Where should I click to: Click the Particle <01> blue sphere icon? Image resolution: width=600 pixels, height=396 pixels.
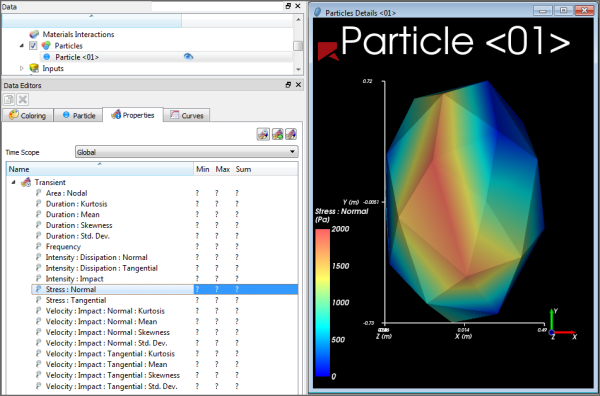(x=47, y=57)
